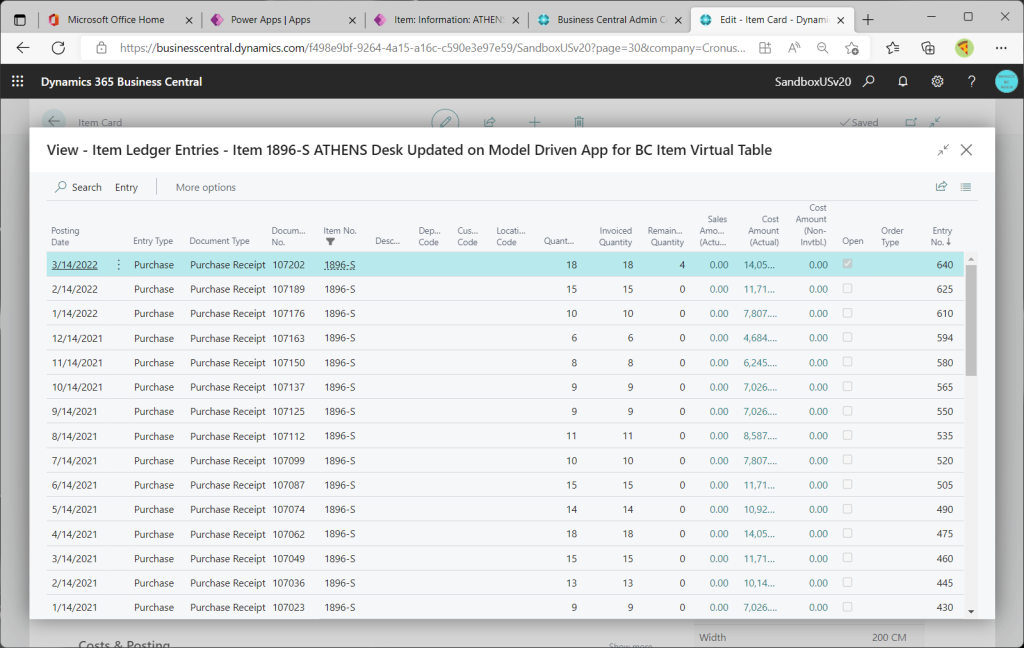The image size is (1024, 648).
Task: Click the zoom magnifier in address bar
Action: pyautogui.click(x=822, y=48)
